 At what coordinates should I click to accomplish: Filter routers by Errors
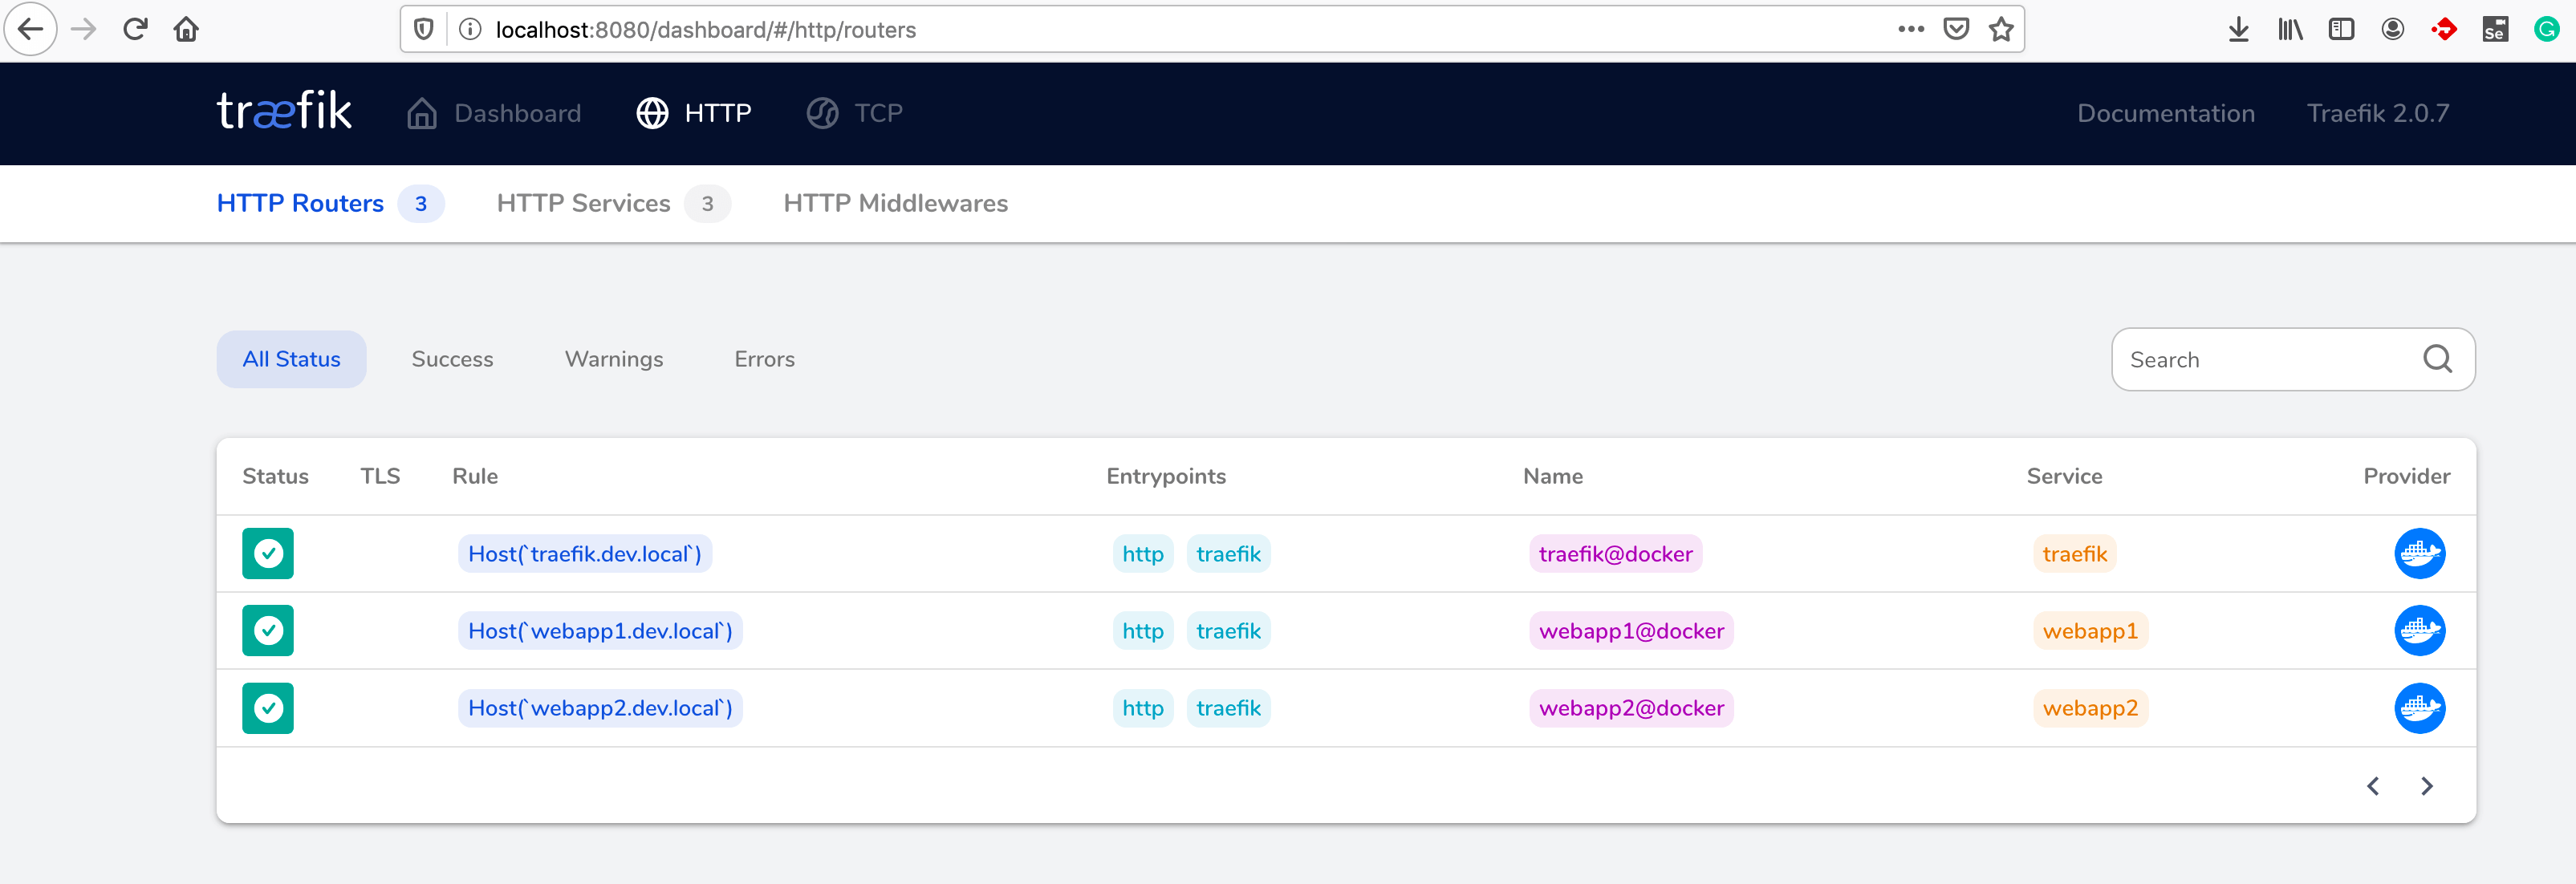764,359
